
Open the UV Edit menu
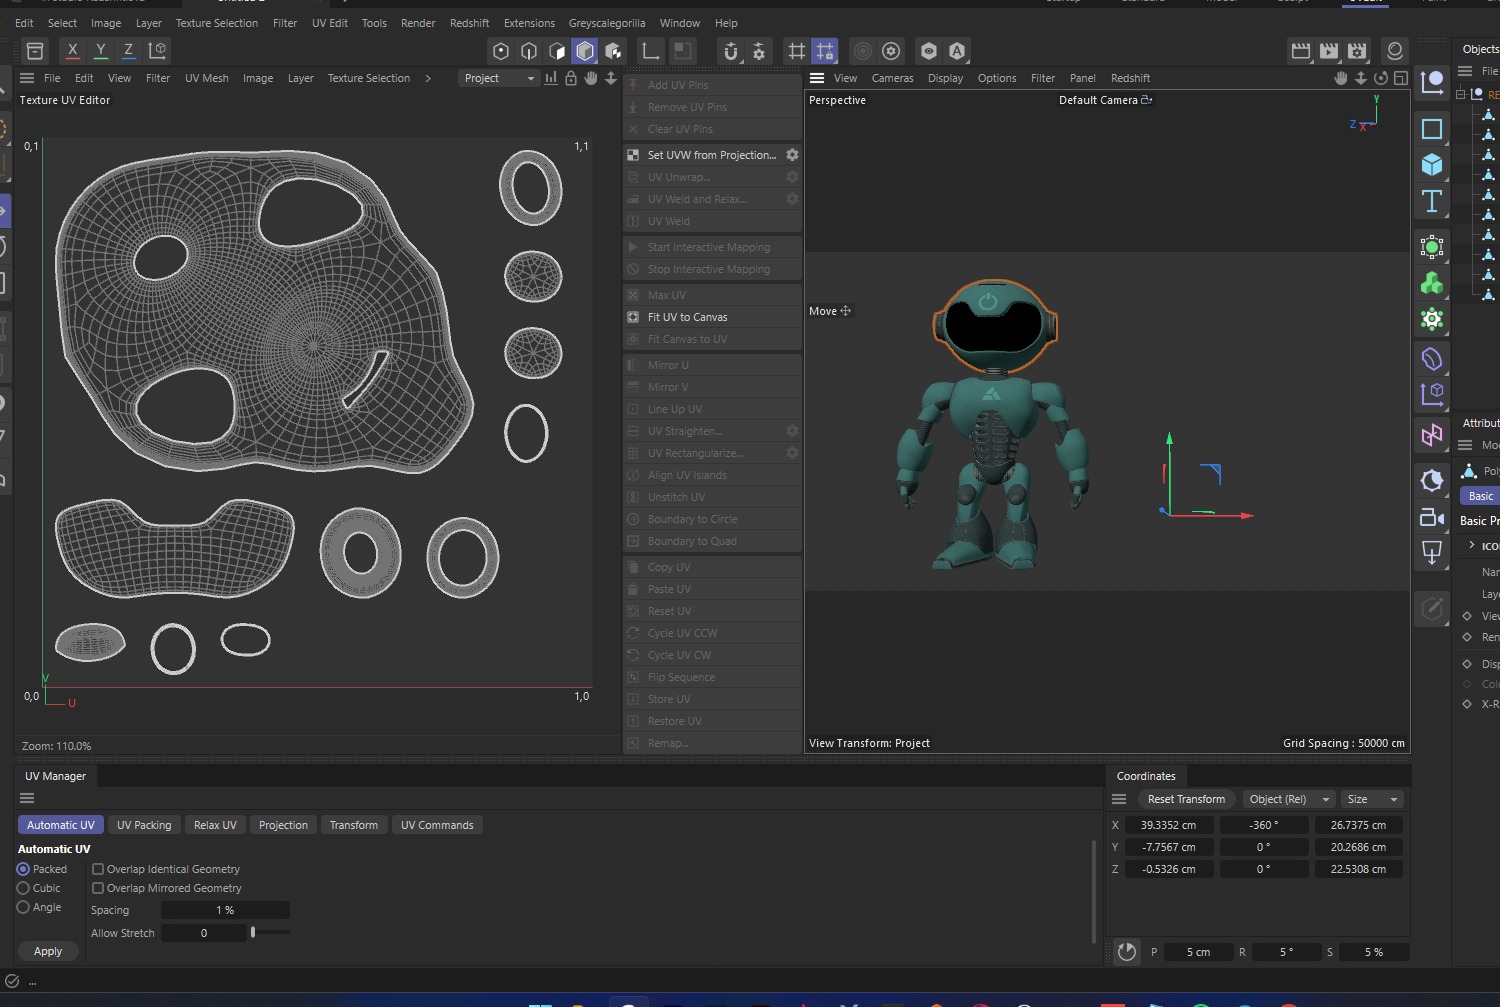[x=330, y=23]
